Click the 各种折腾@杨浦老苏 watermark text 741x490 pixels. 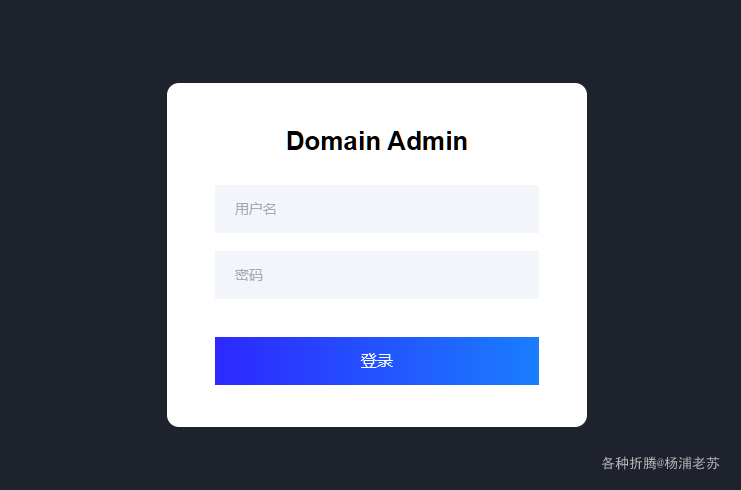coord(660,463)
